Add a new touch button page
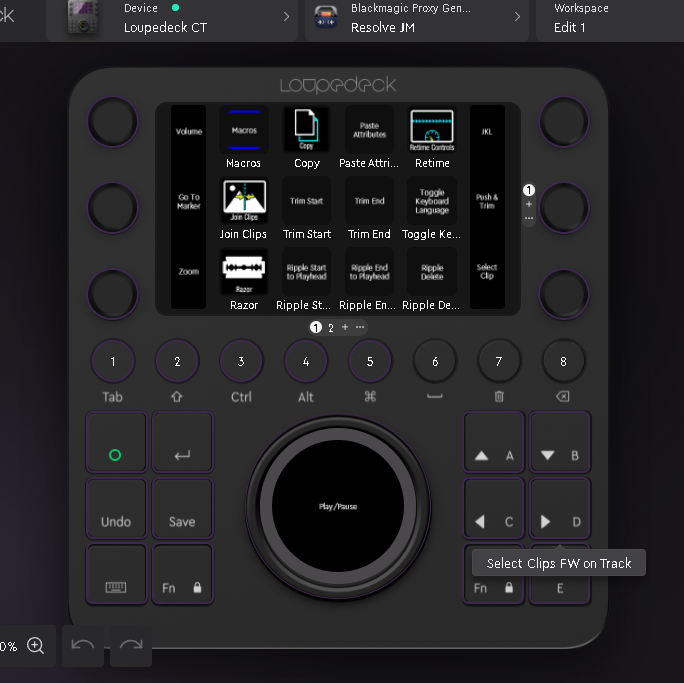 click(x=345, y=327)
